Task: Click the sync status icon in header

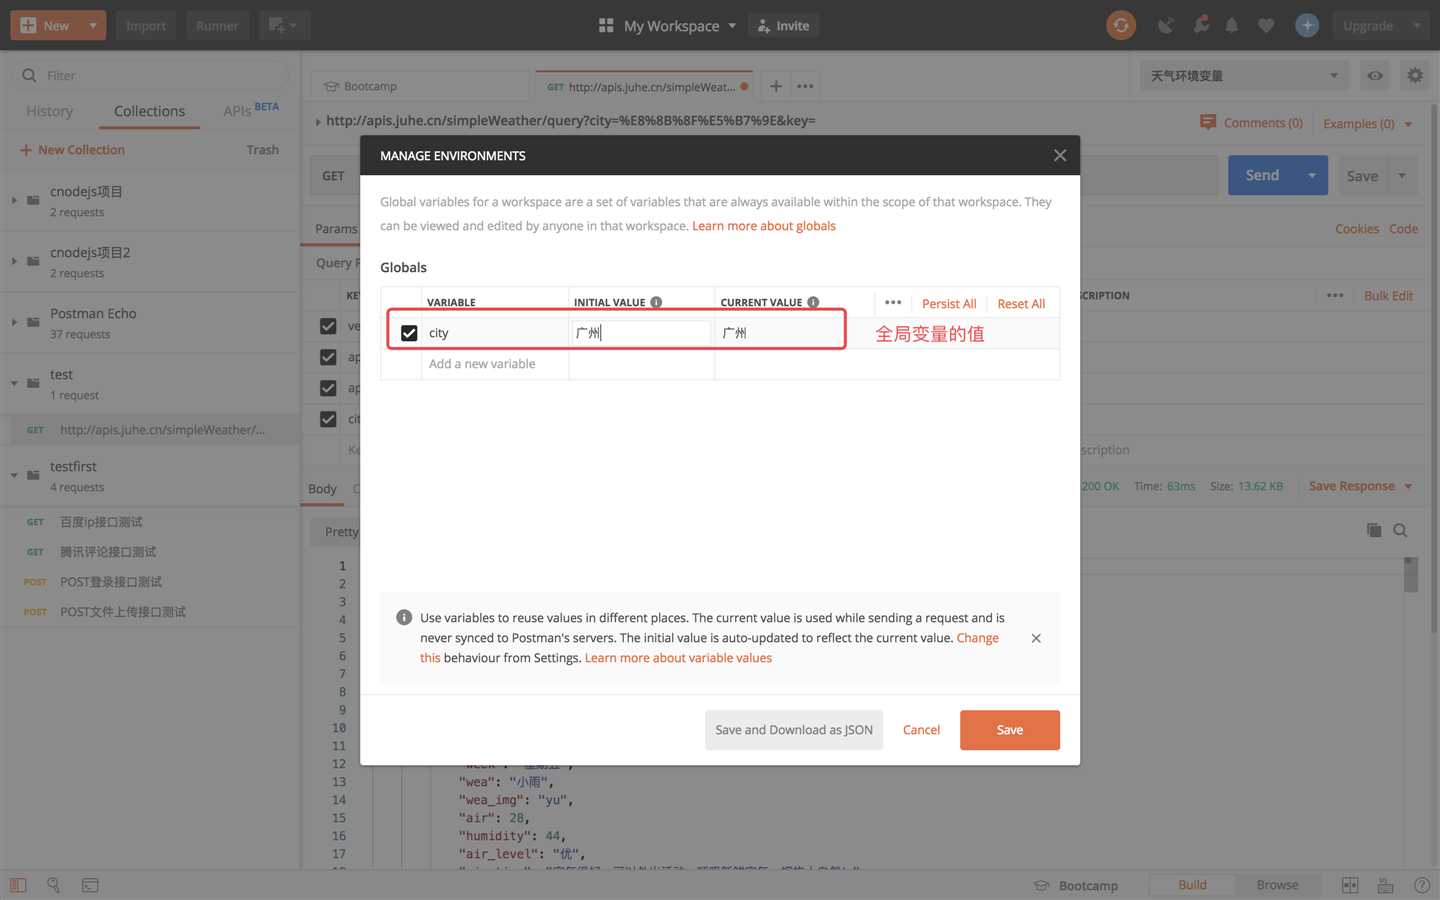Action: [1121, 25]
